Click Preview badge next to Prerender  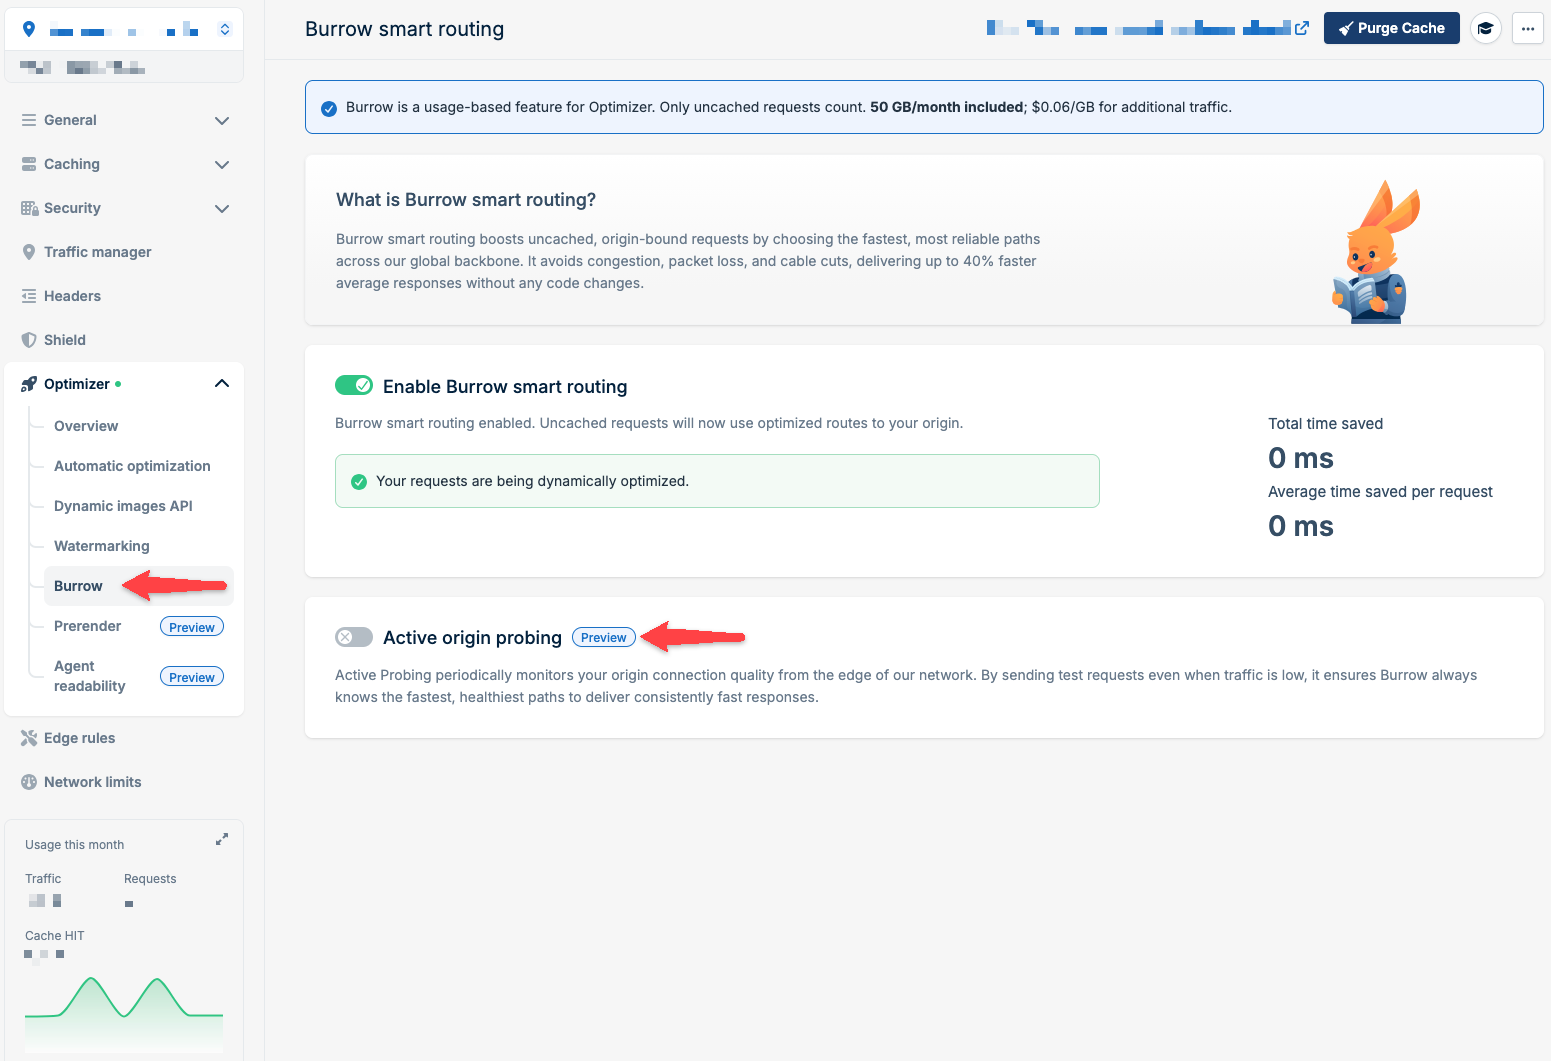coord(192,627)
